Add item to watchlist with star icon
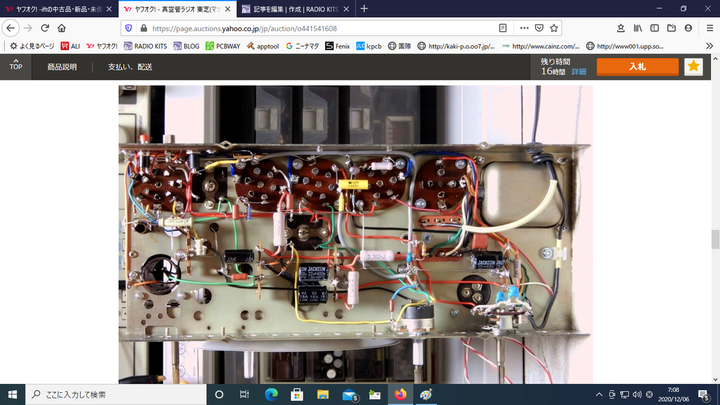This screenshot has height=405, width=720. pos(693,66)
